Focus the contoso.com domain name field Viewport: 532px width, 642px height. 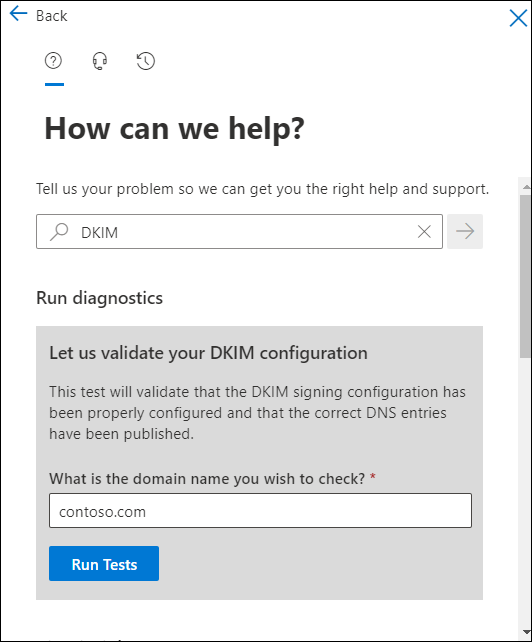click(x=260, y=511)
